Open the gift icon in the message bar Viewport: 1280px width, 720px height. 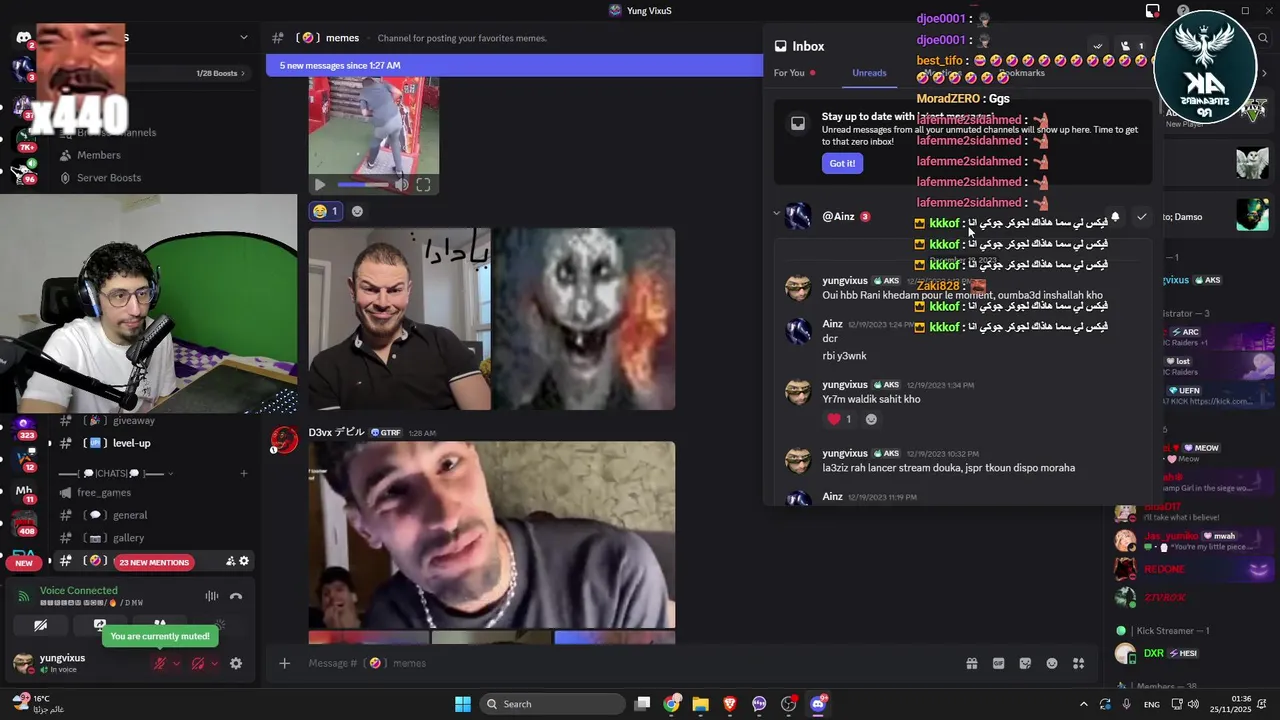[971, 663]
